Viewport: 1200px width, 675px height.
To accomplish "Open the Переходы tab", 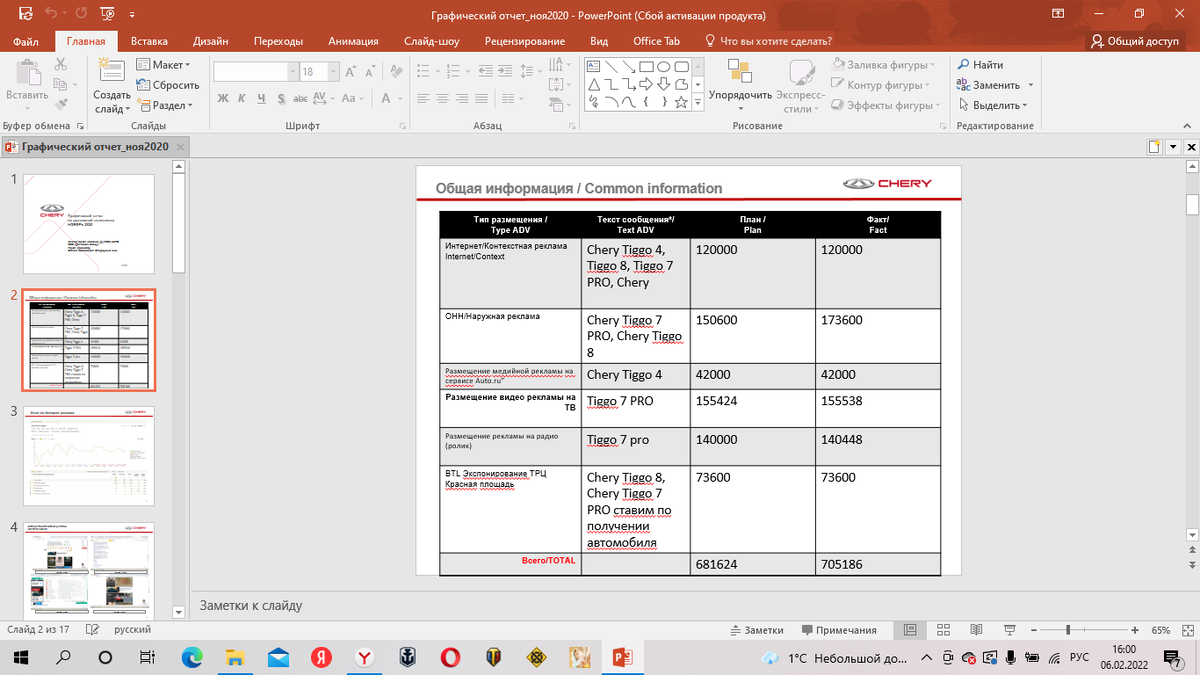I will (x=278, y=41).
